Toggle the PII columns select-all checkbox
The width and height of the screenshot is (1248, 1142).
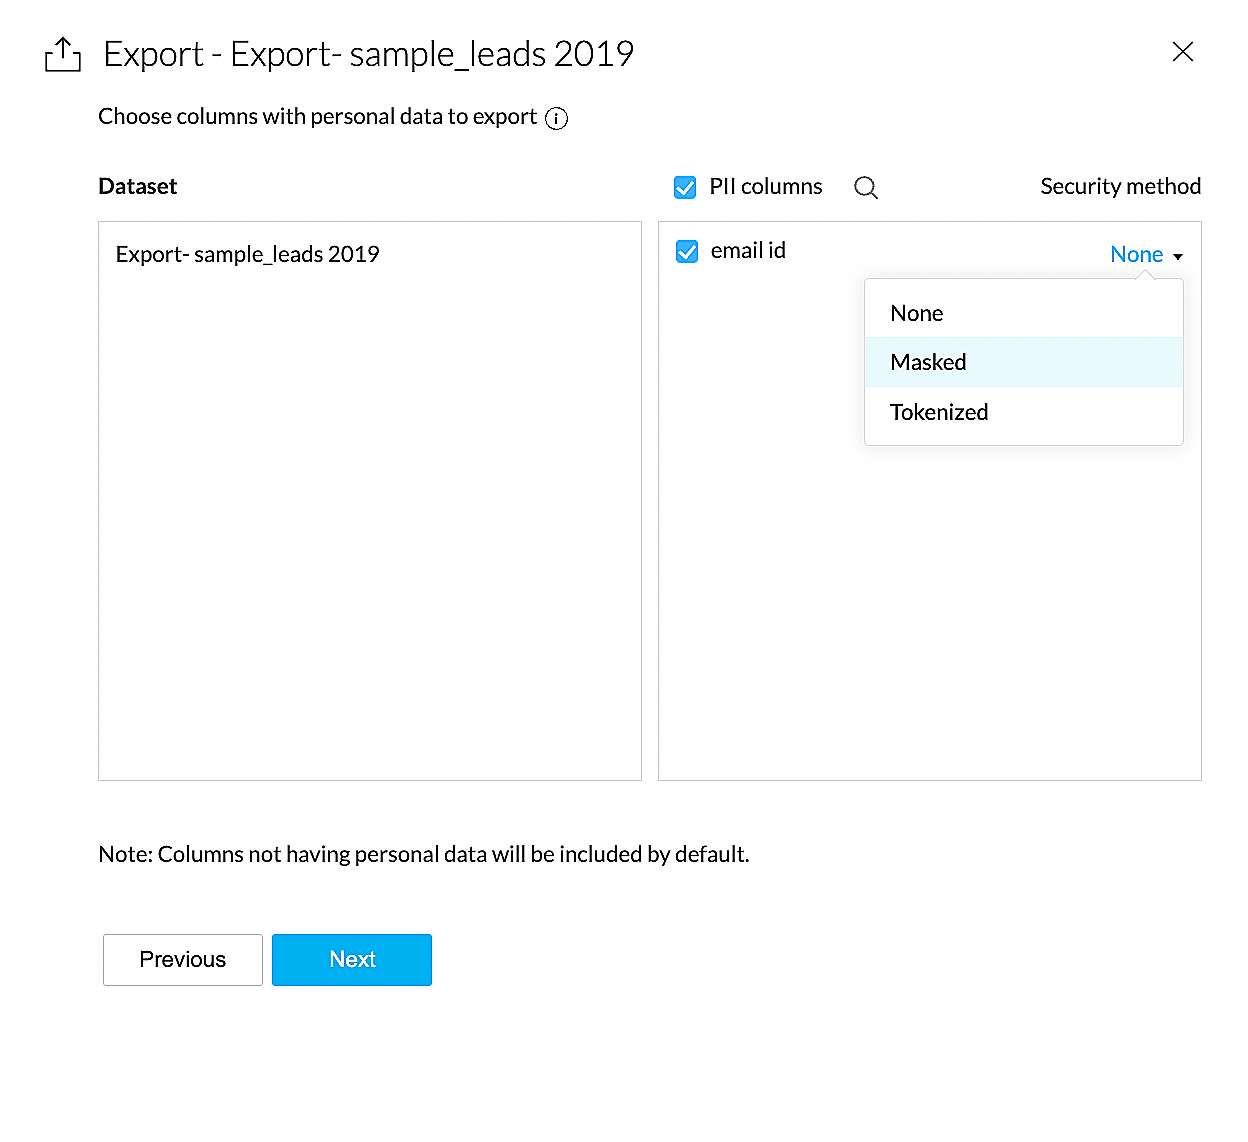[x=685, y=187]
